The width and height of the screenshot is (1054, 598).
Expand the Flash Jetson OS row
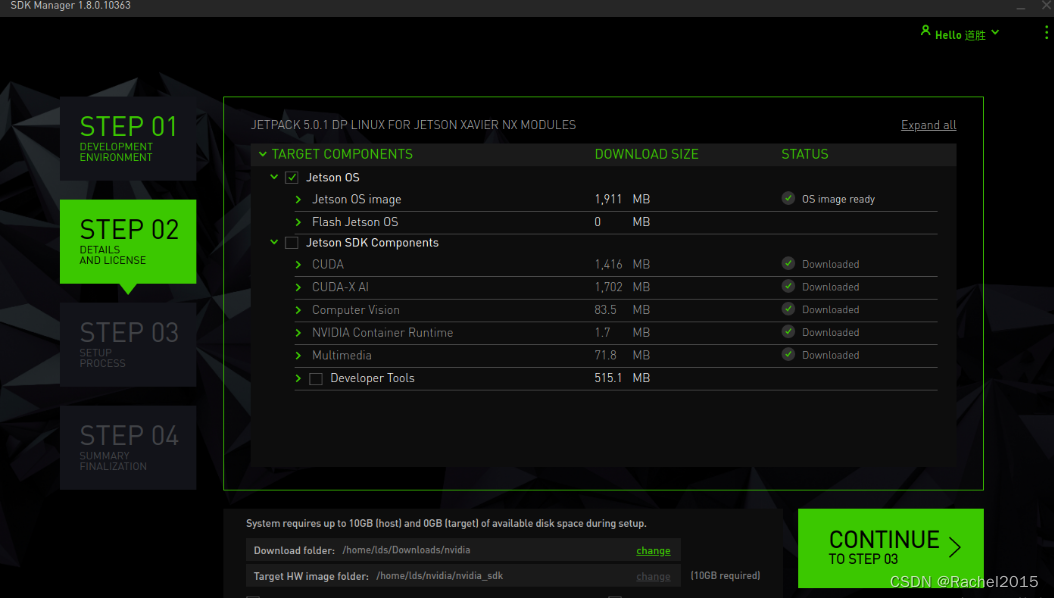(298, 222)
